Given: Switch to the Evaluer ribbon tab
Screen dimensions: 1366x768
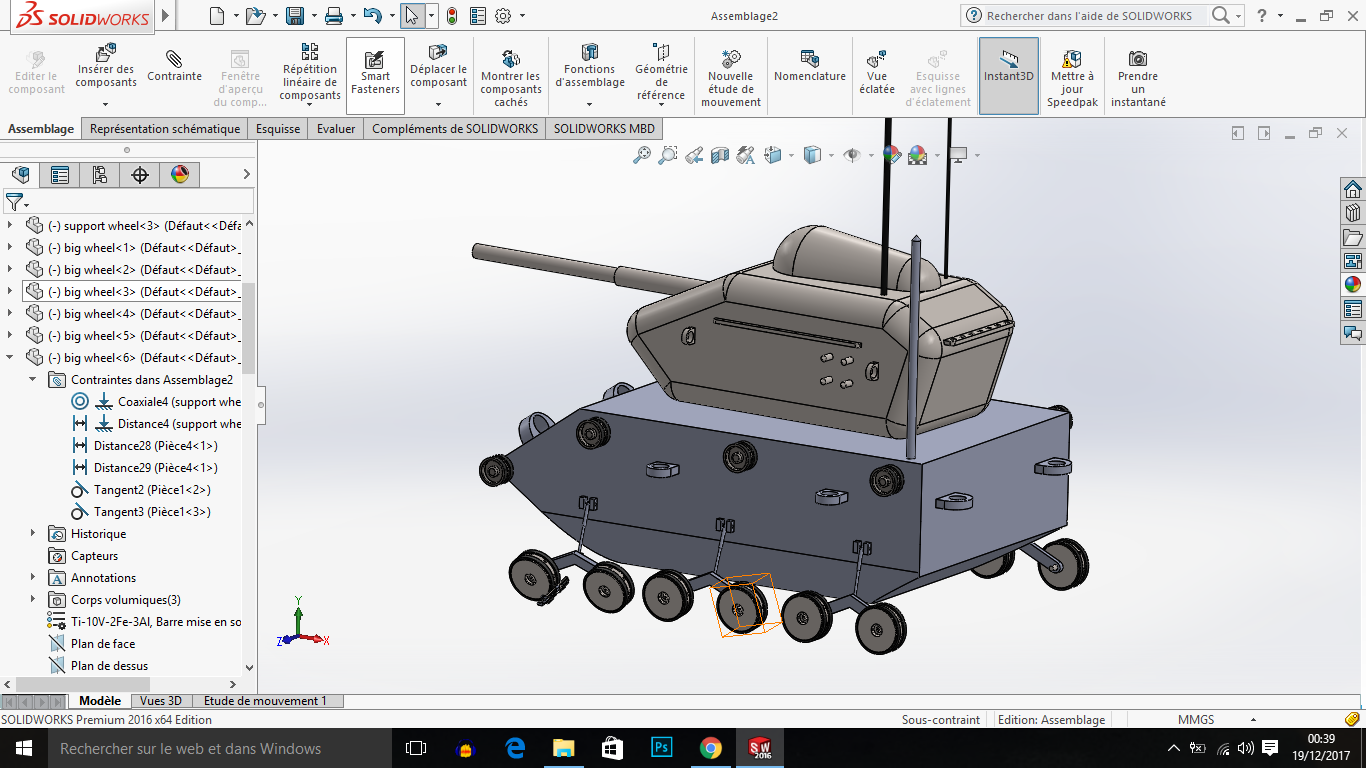Looking at the screenshot, I should point(336,129).
